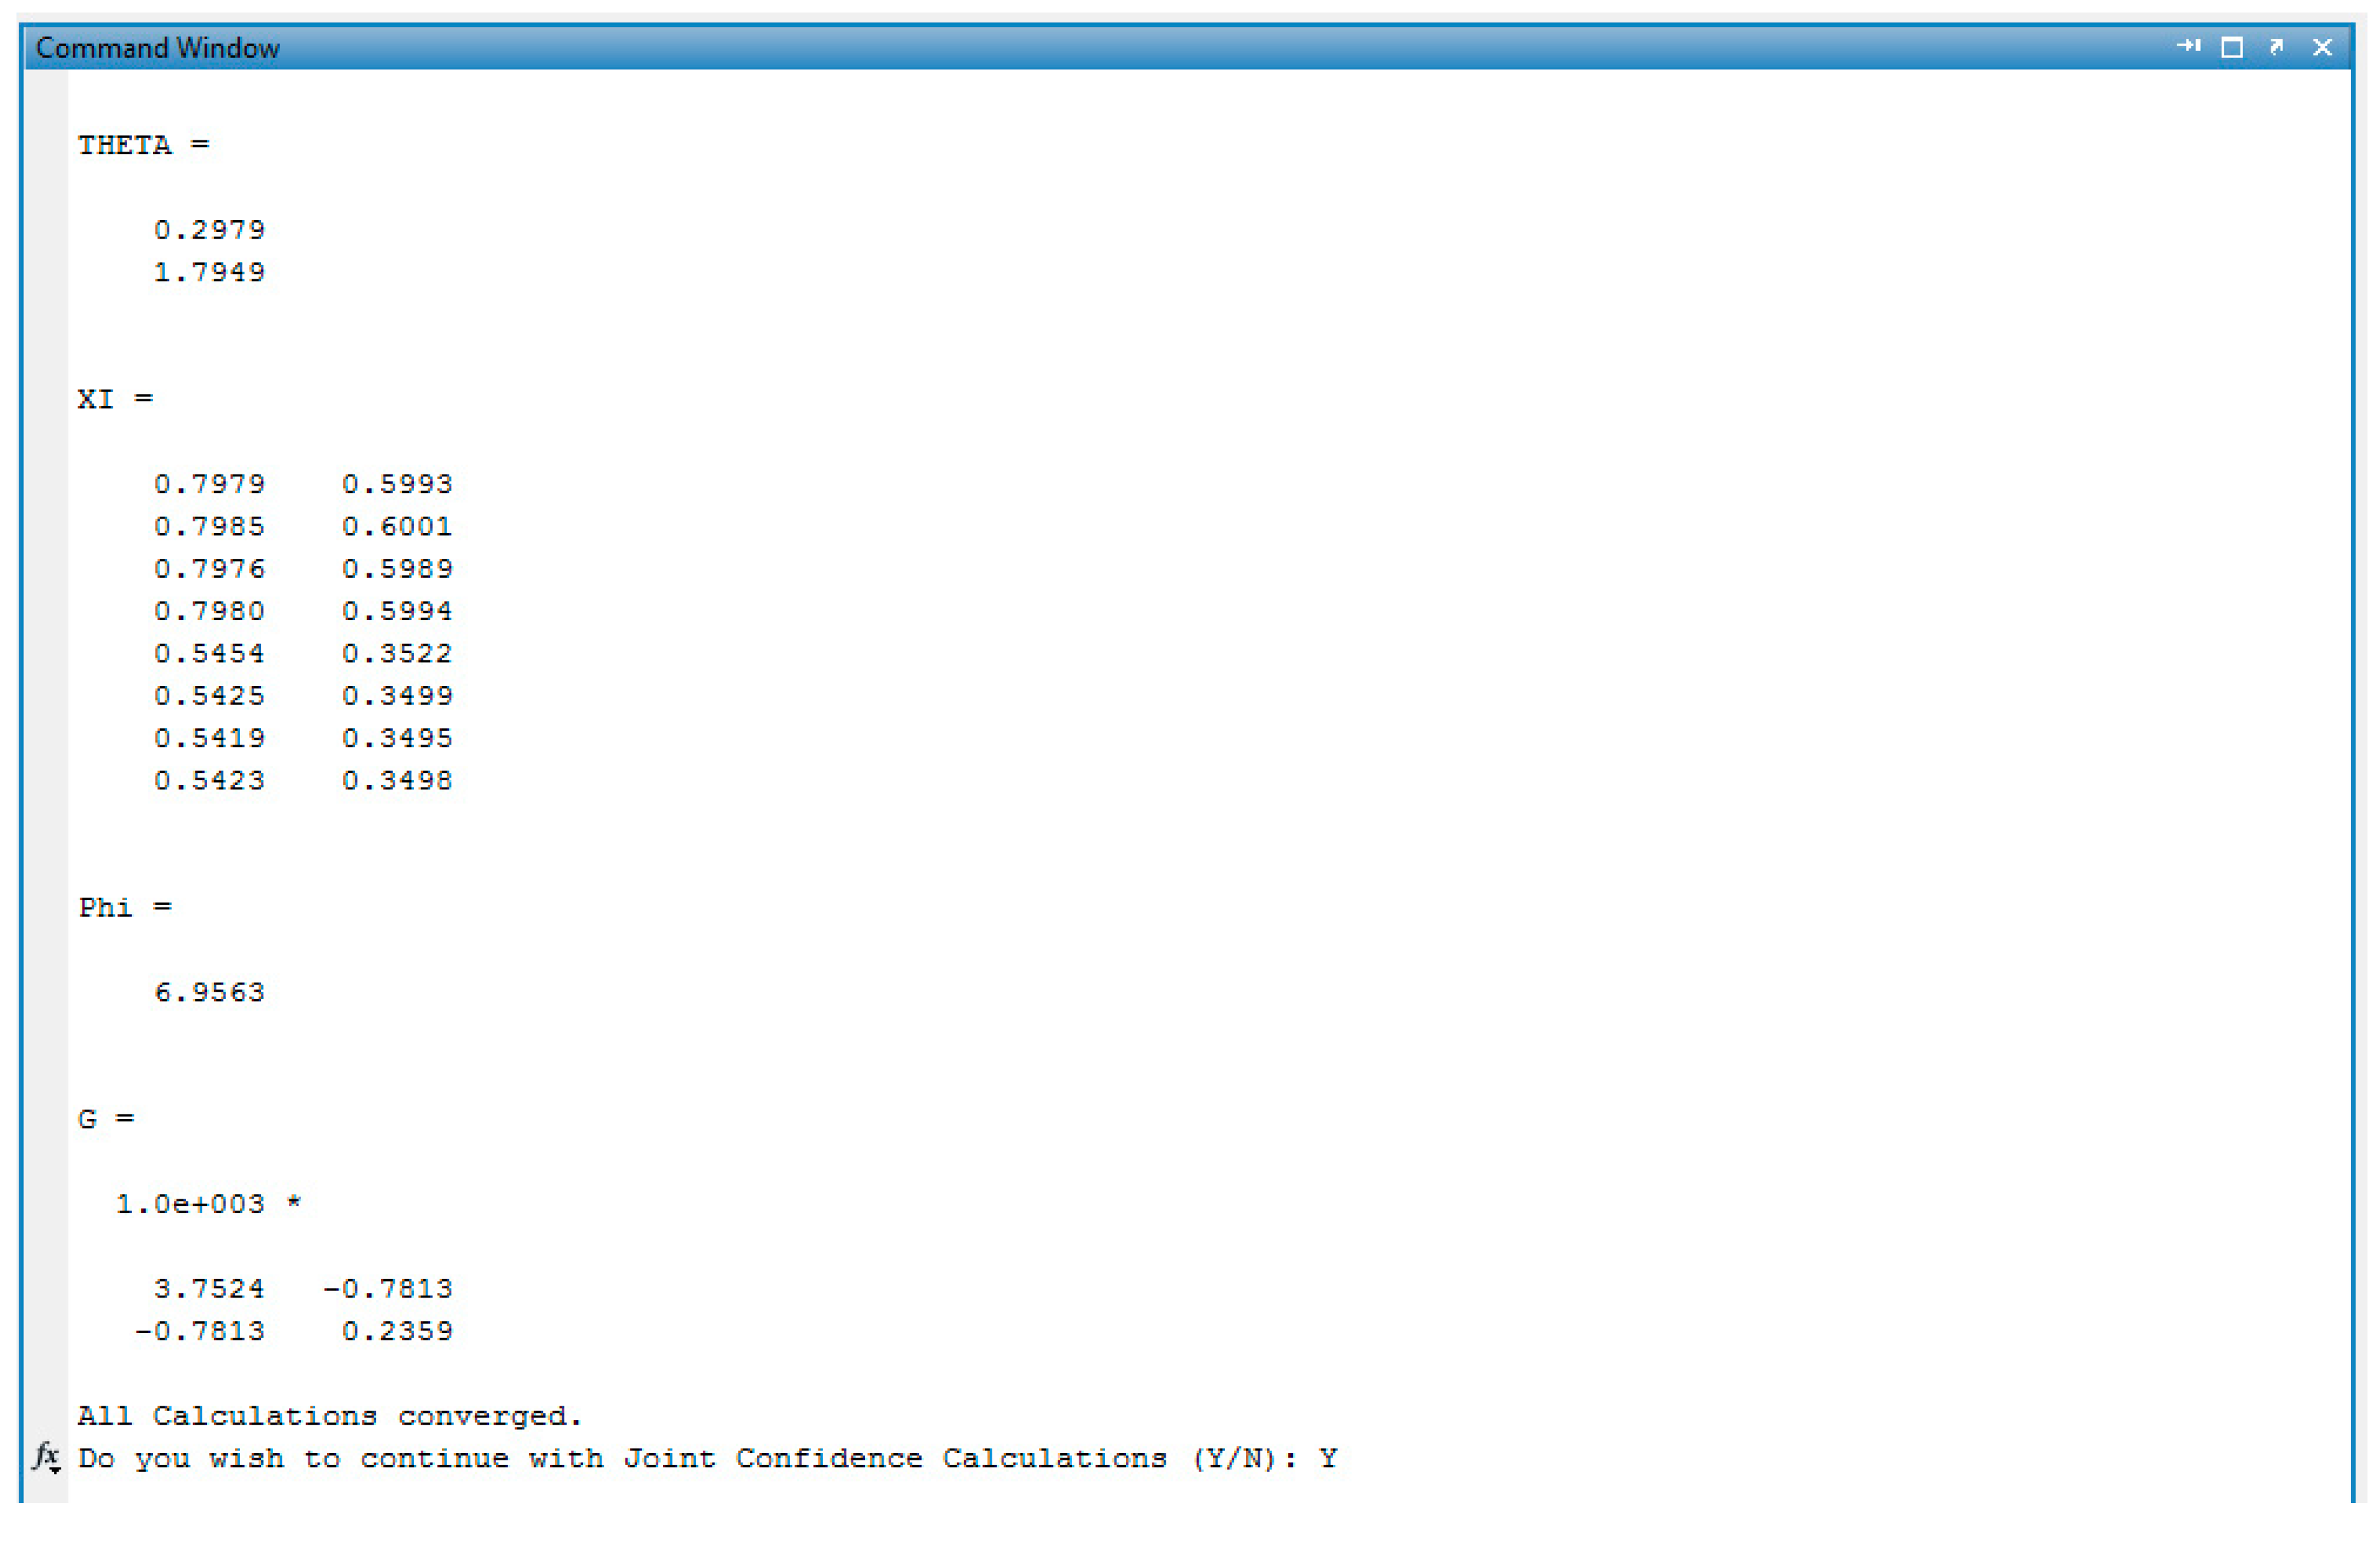
Task: Click XI value 0.5454
Action: [x=209, y=653]
